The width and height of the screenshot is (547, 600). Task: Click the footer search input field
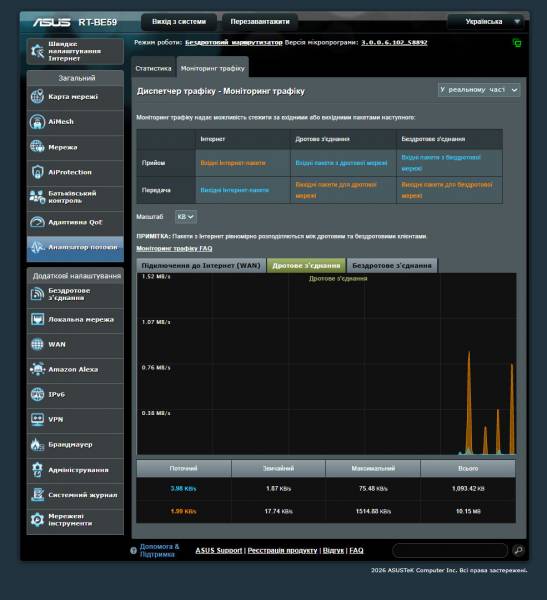pos(450,550)
